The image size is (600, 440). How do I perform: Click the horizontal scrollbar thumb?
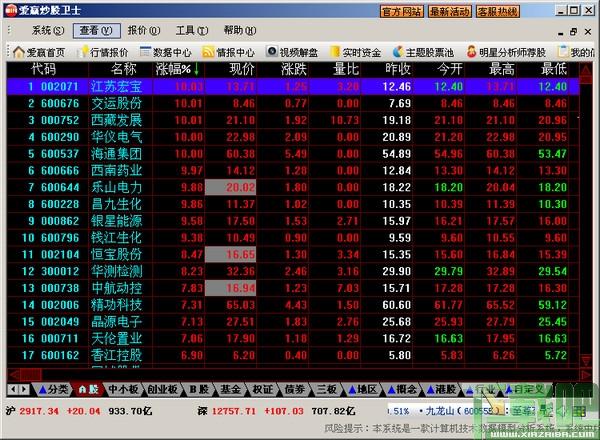[31, 375]
